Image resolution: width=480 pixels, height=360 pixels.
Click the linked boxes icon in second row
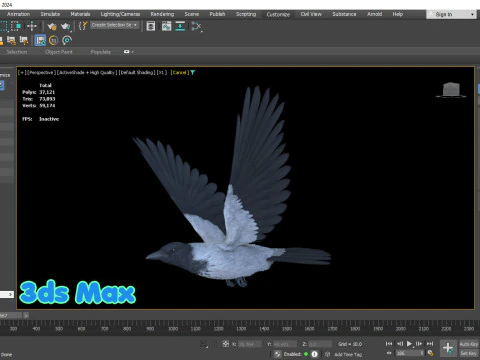[11, 40]
